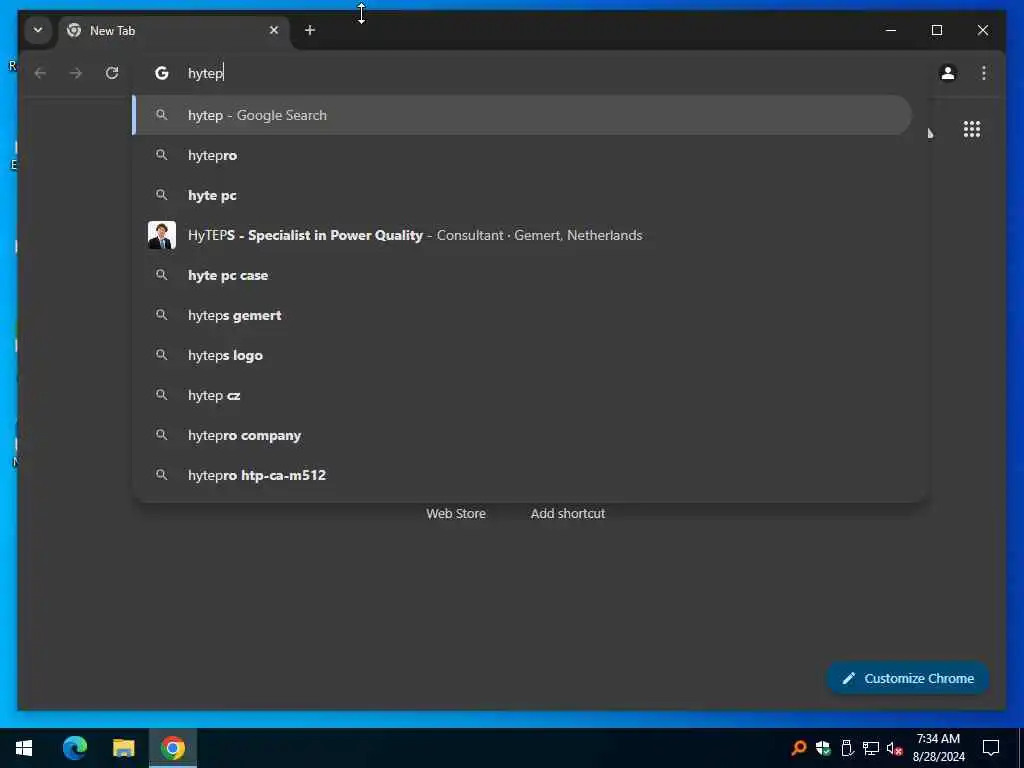Open the Windows Start menu
The height and width of the screenshot is (768, 1024).
click(x=24, y=748)
